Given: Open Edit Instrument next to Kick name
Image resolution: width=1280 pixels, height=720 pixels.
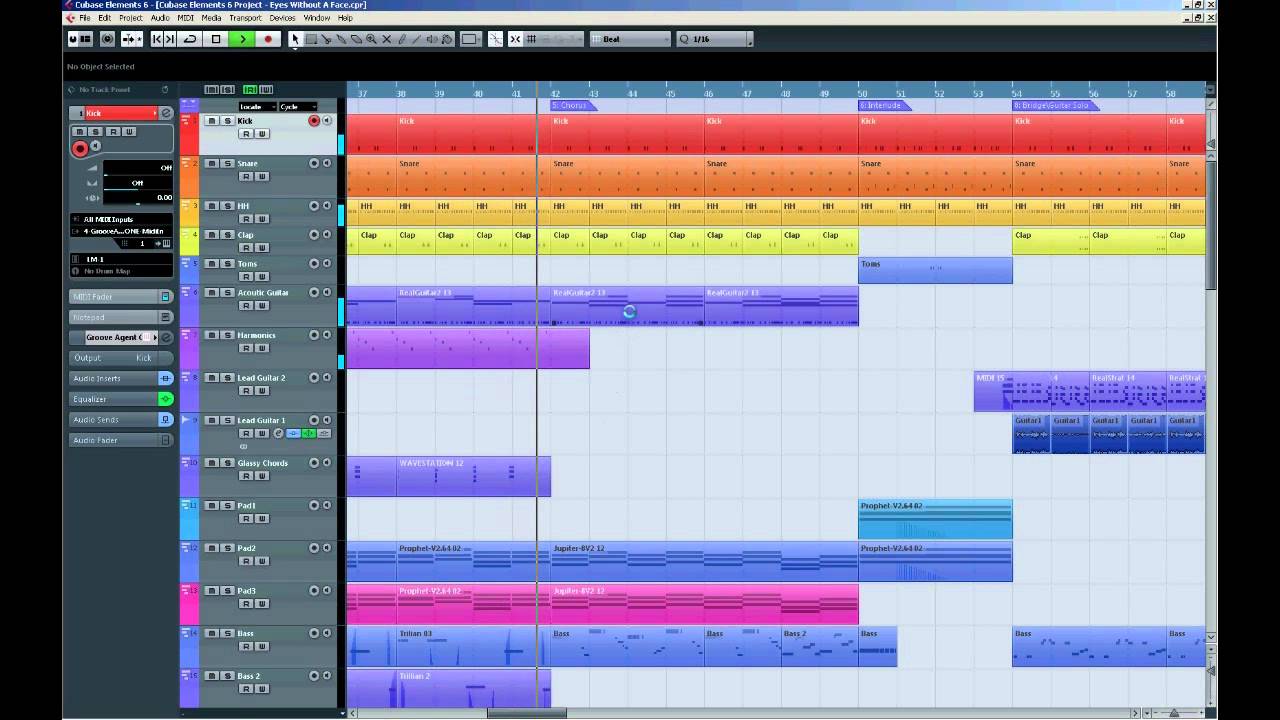Looking at the screenshot, I should pyautogui.click(x=167, y=113).
